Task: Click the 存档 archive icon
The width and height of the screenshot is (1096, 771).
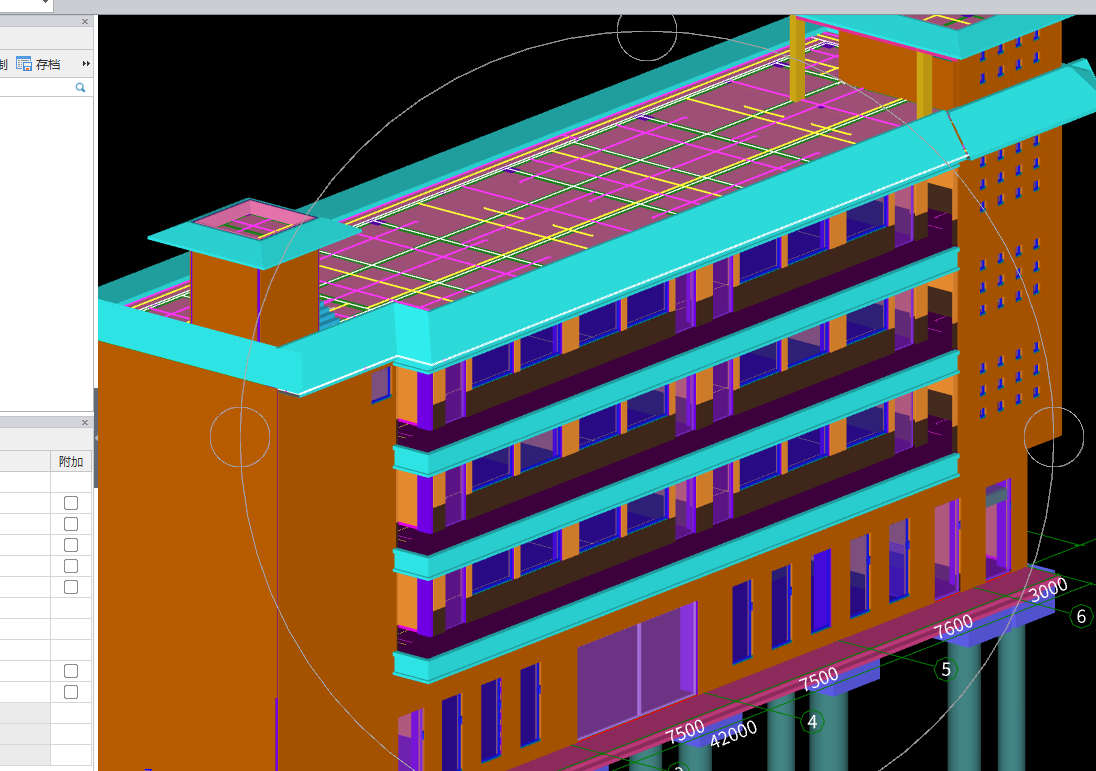Action: click(24, 64)
